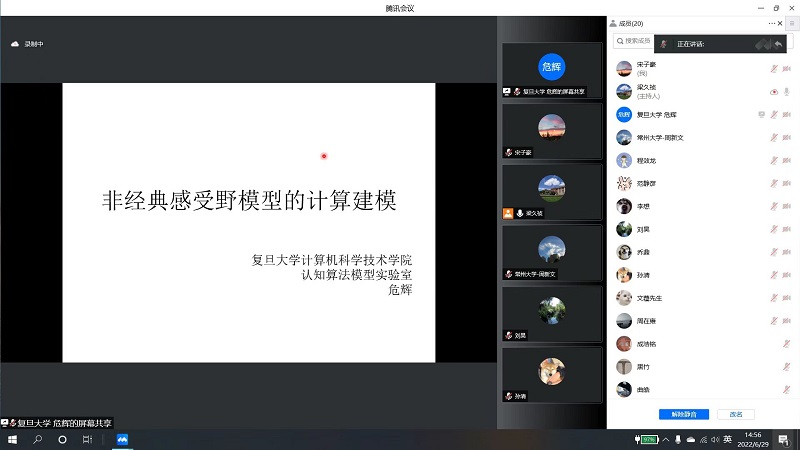
Task: Click 复旦大学 危辉's blue avatar in the members list
Action: click(x=623, y=115)
